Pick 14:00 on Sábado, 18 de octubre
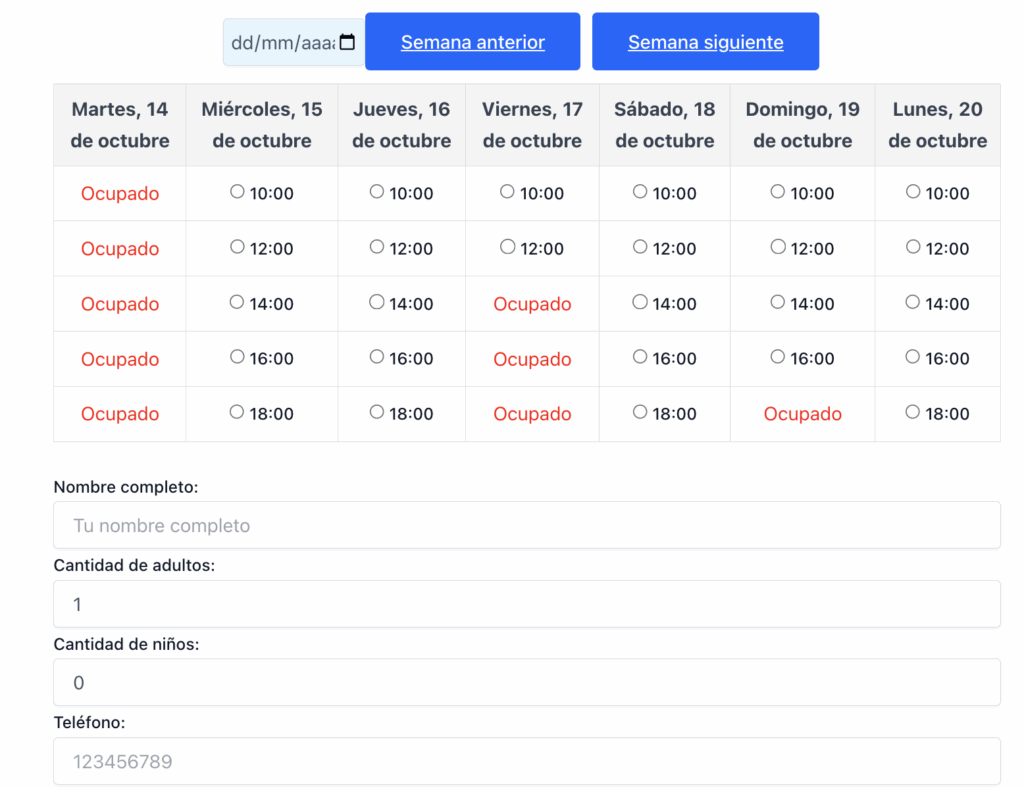 (x=640, y=302)
